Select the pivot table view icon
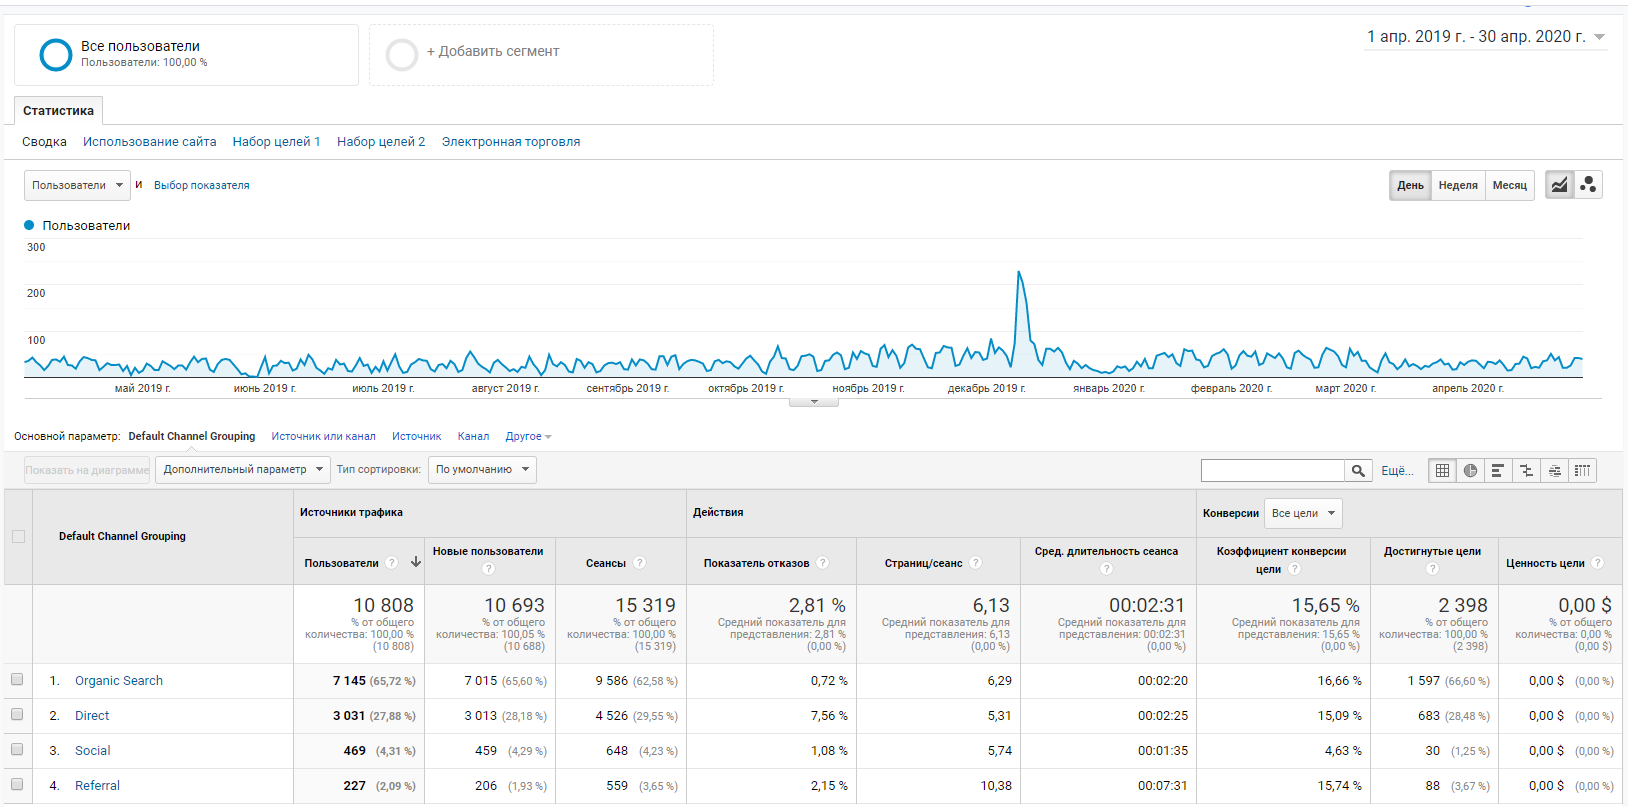 pyautogui.click(x=1582, y=471)
